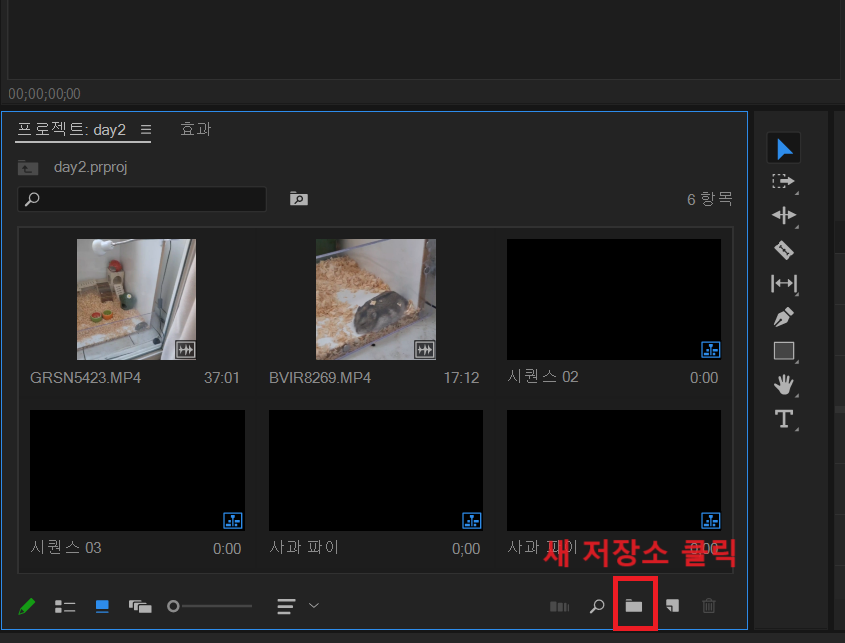The width and height of the screenshot is (845, 643).
Task: Switch to Icon view
Action: click(101, 605)
